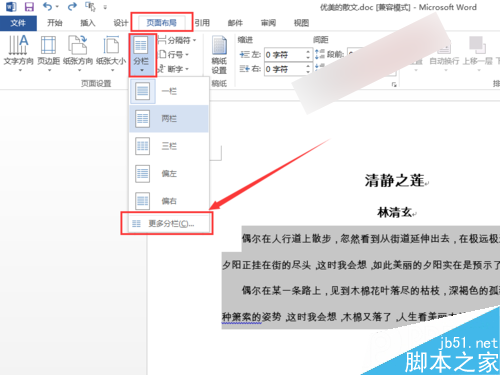The height and width of the screenshot is (375, 500).
Task: Click the 纸张方向 orientation button
Action: (78, 53)
